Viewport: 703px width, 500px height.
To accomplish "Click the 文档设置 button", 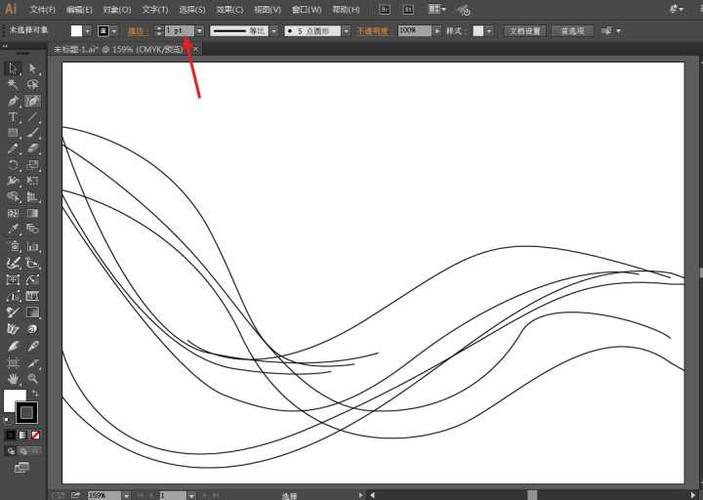I will 525,31.
